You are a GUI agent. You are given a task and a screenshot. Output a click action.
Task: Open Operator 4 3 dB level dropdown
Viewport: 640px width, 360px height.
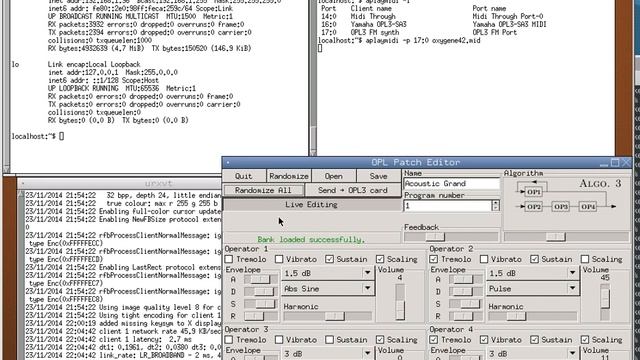click(533, 353)
